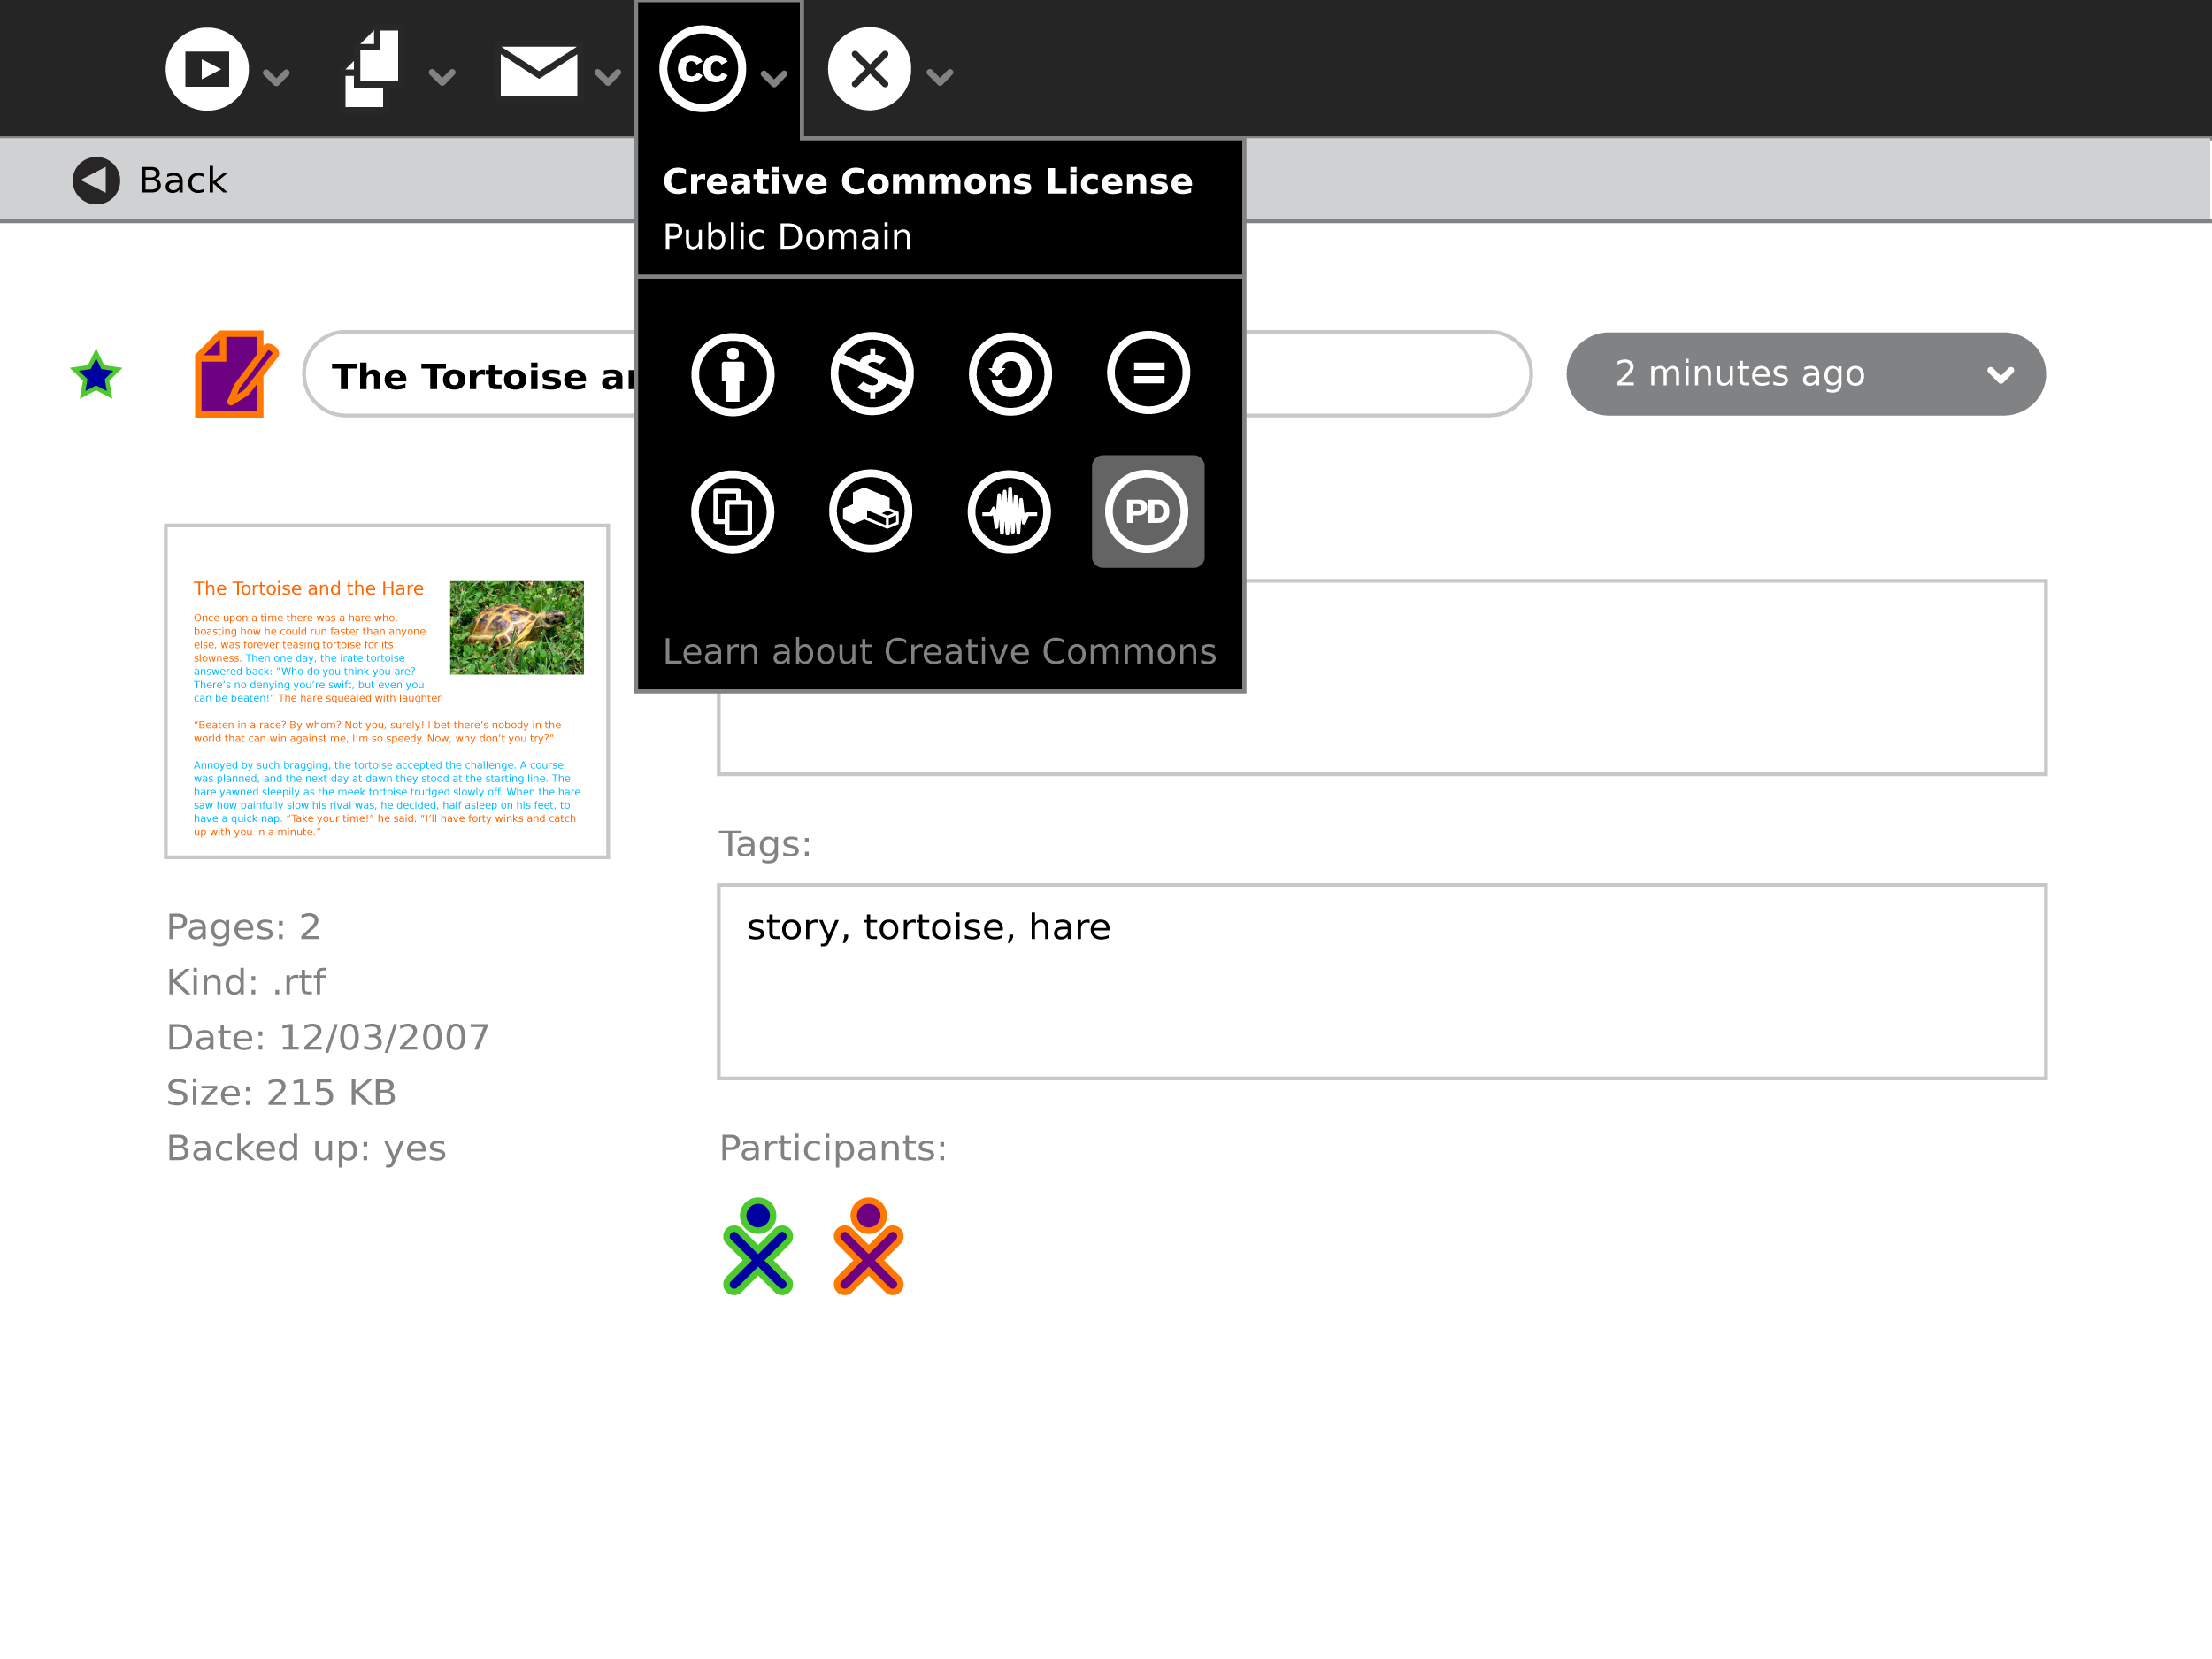Select the No Derivatives license icon
2212x1659 pixels.
pos(1147,374)
